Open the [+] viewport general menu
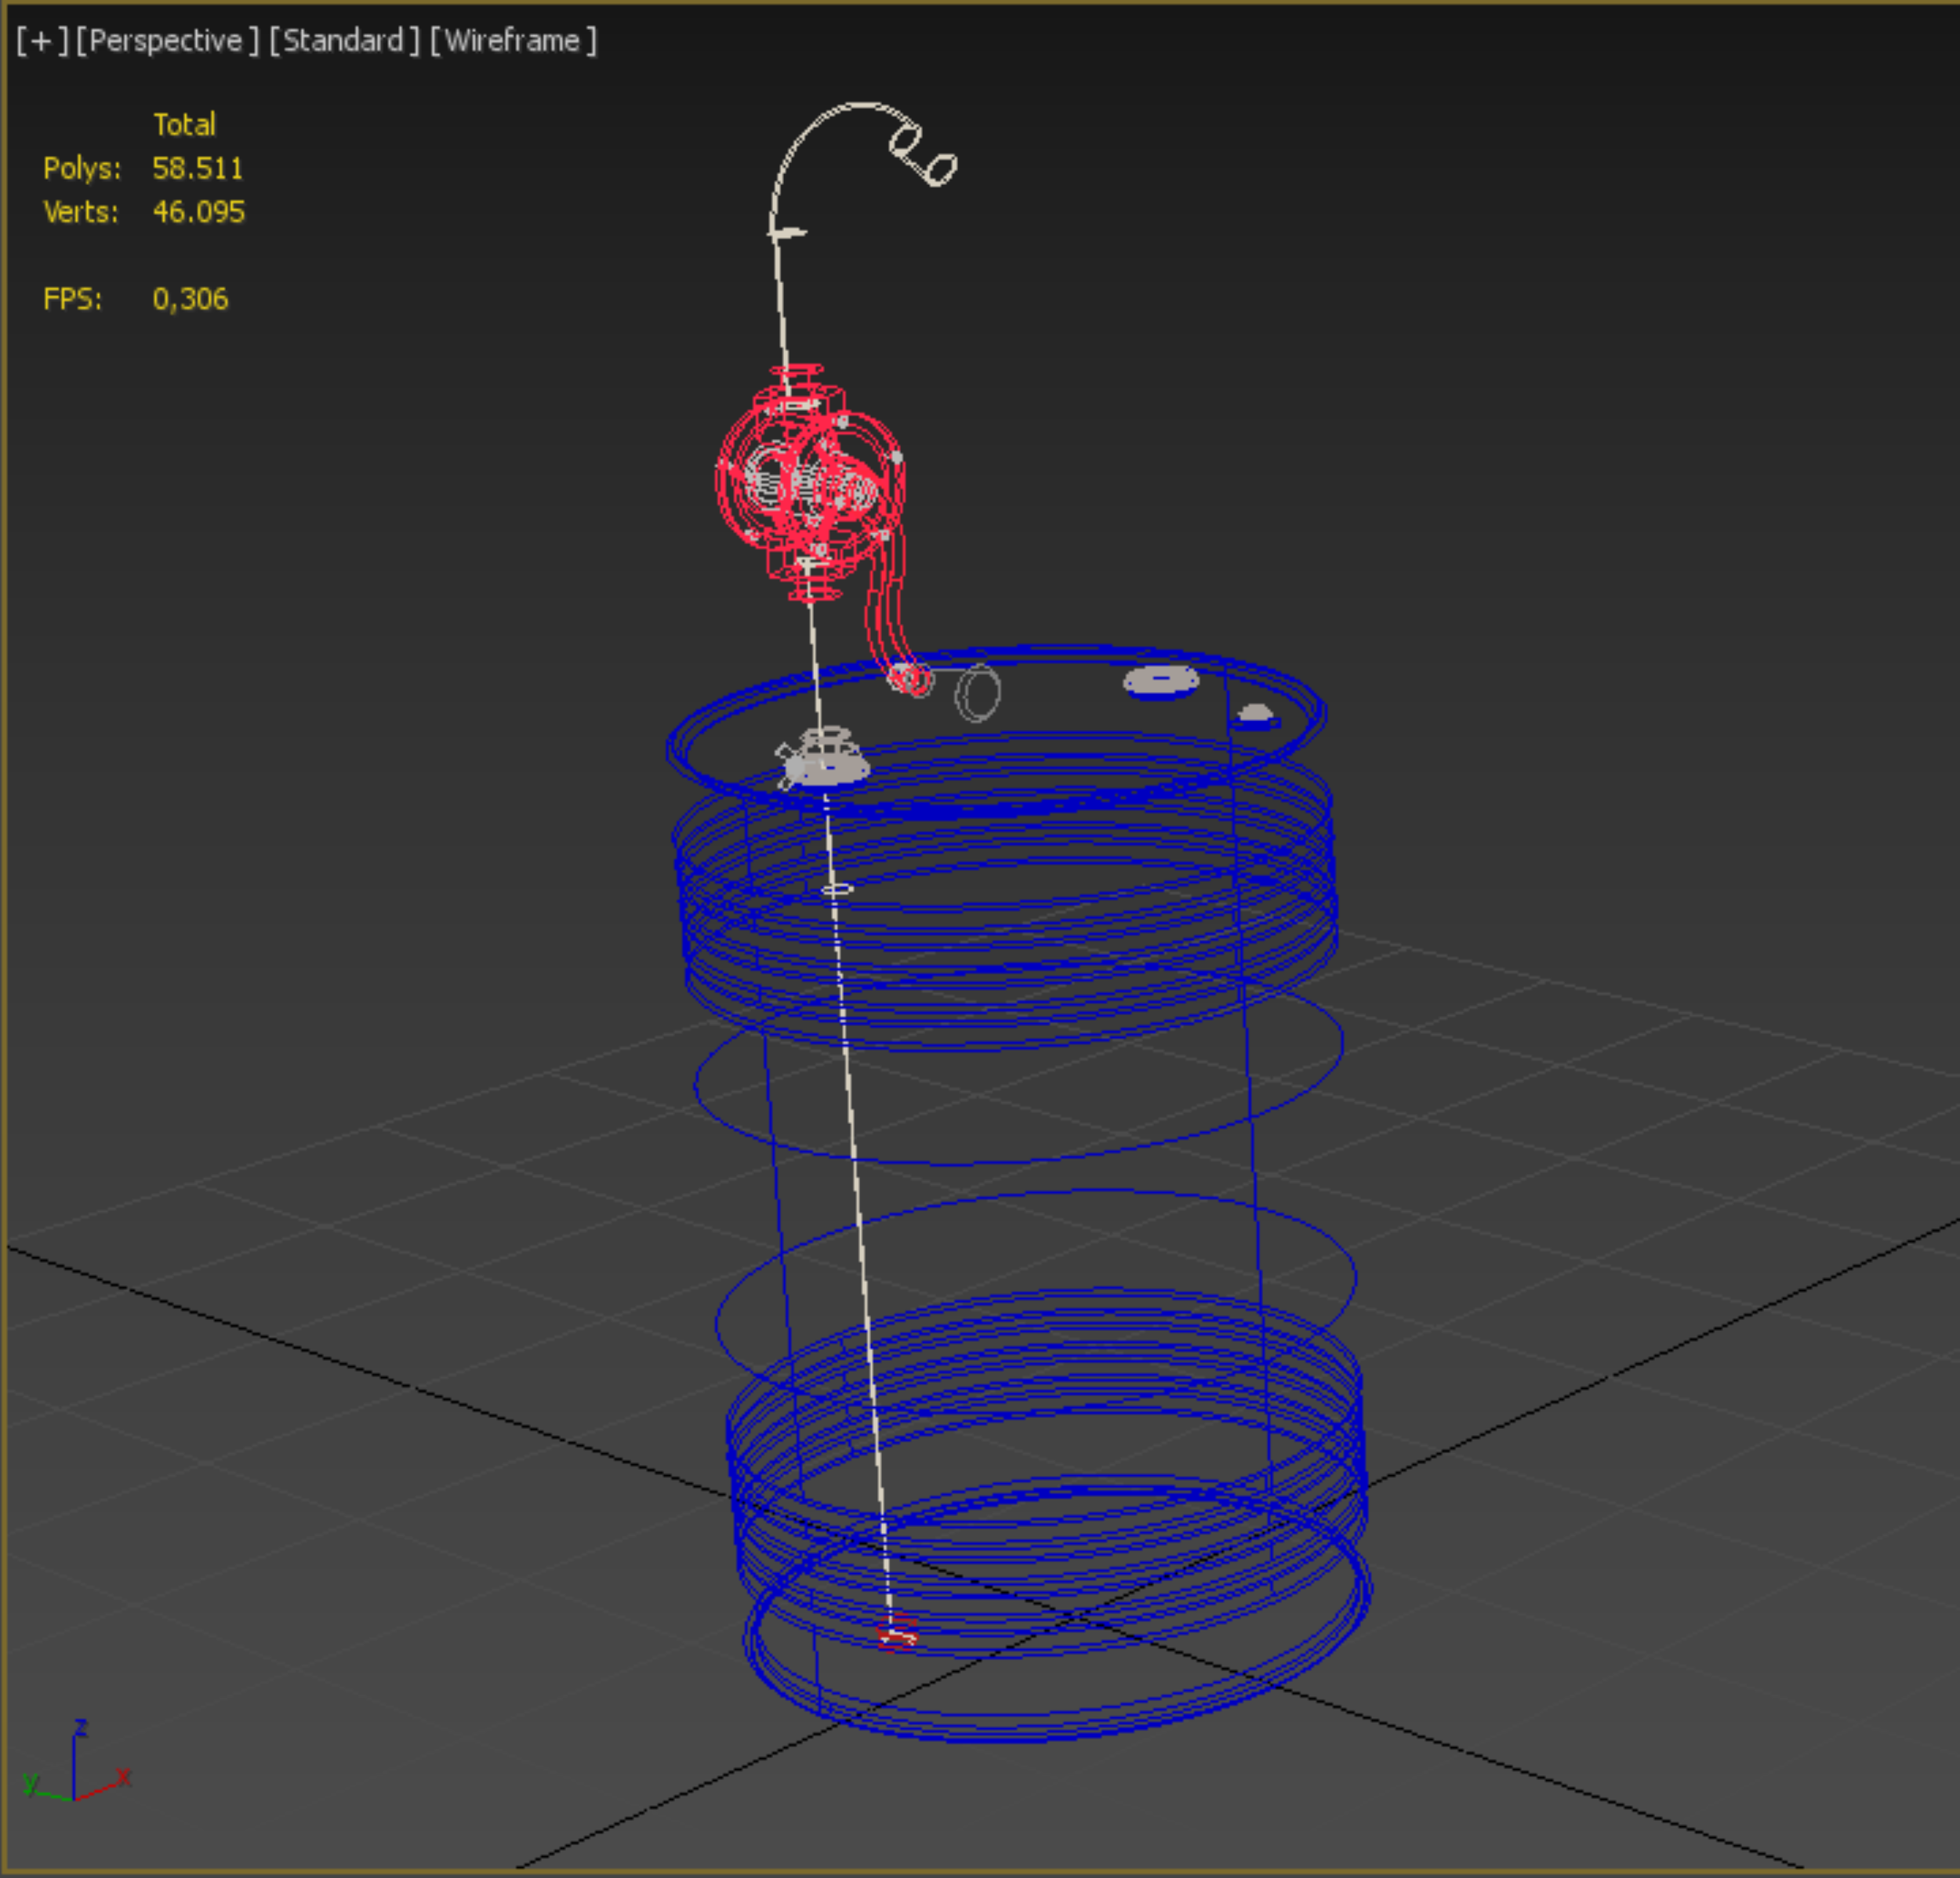 [x=41, y=41]
